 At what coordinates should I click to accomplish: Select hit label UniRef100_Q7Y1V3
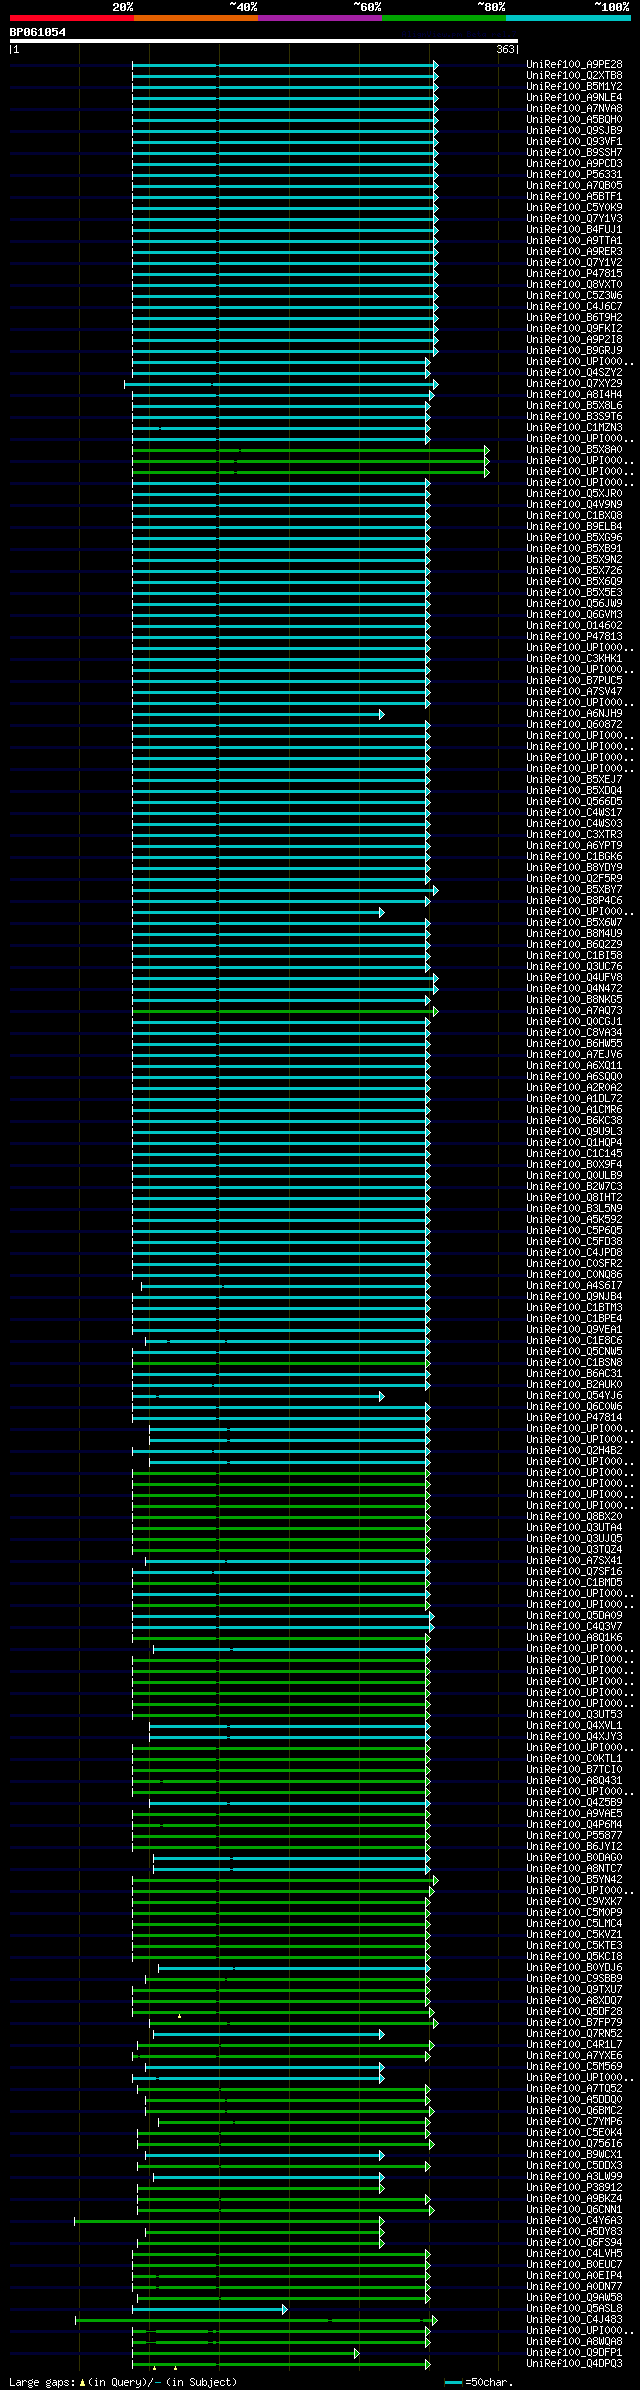574,218
